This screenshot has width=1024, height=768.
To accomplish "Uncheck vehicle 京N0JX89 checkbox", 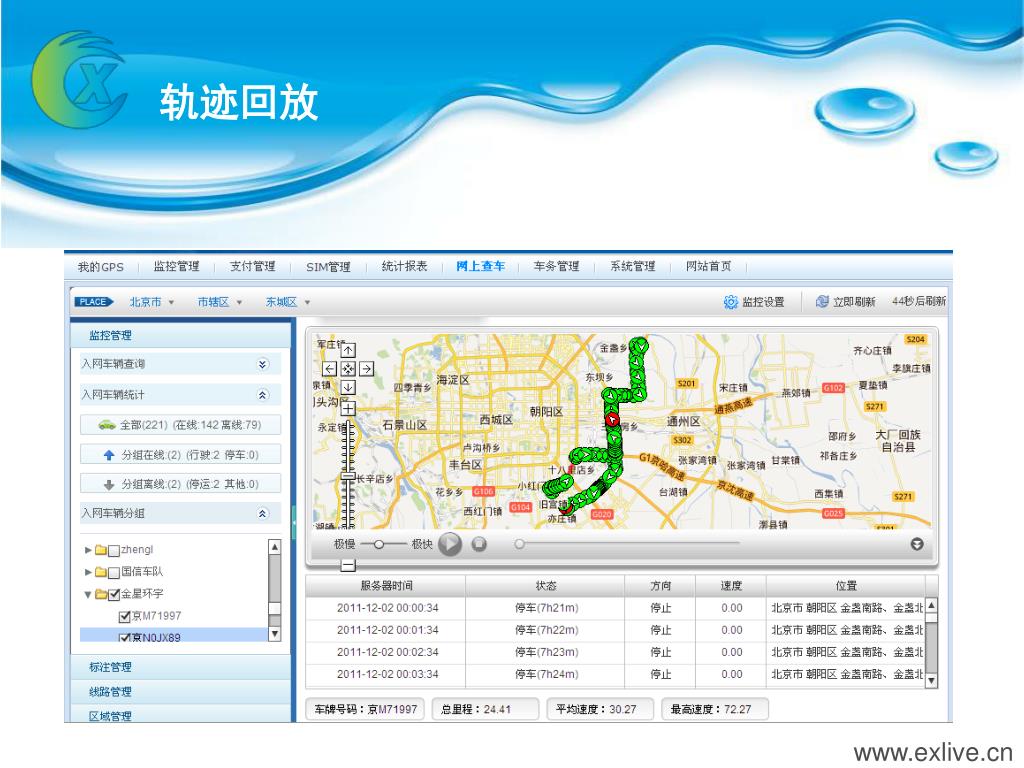I will pos(124,637).
